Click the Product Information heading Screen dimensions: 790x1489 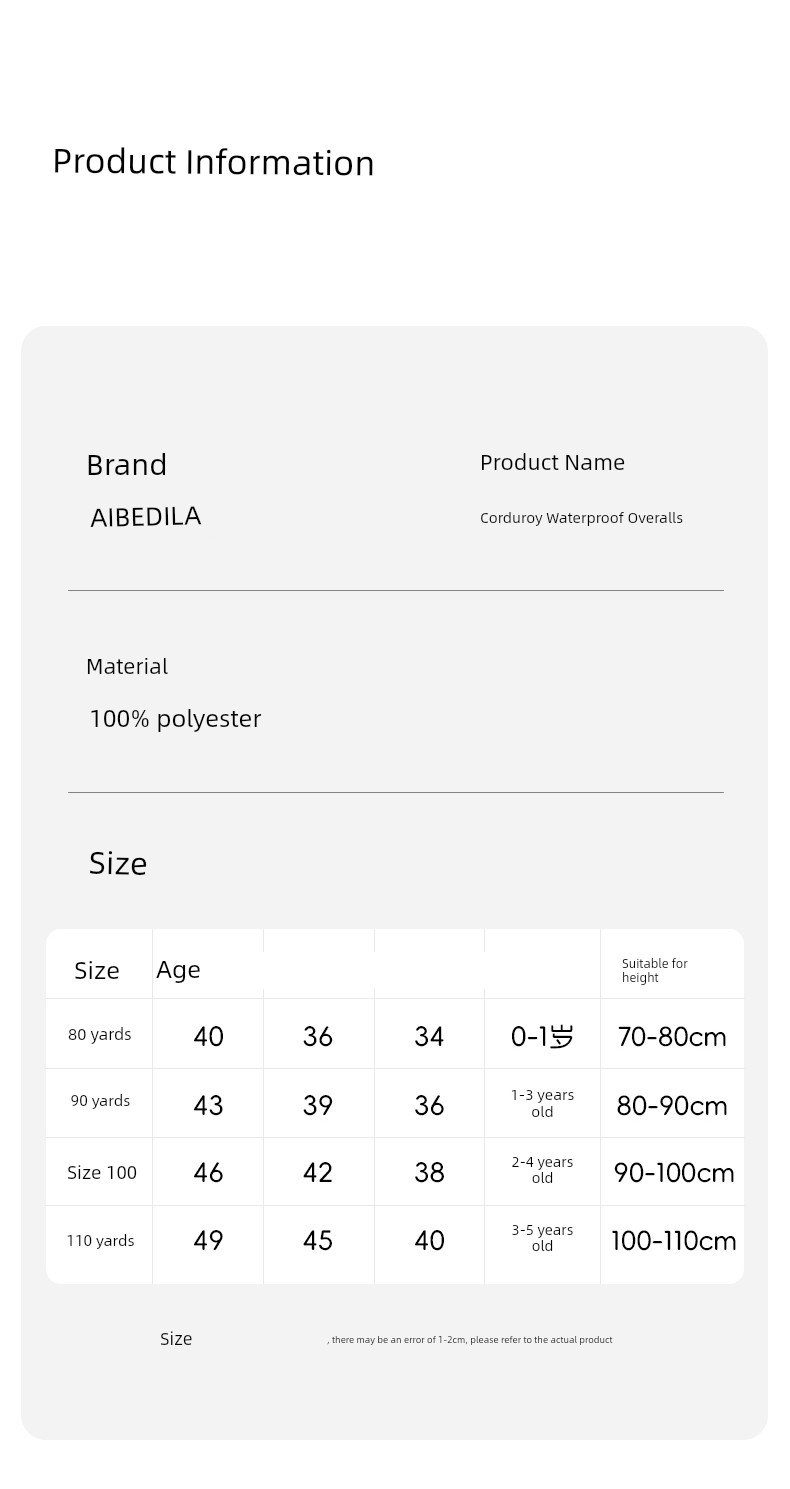click(x=213, y=162)
